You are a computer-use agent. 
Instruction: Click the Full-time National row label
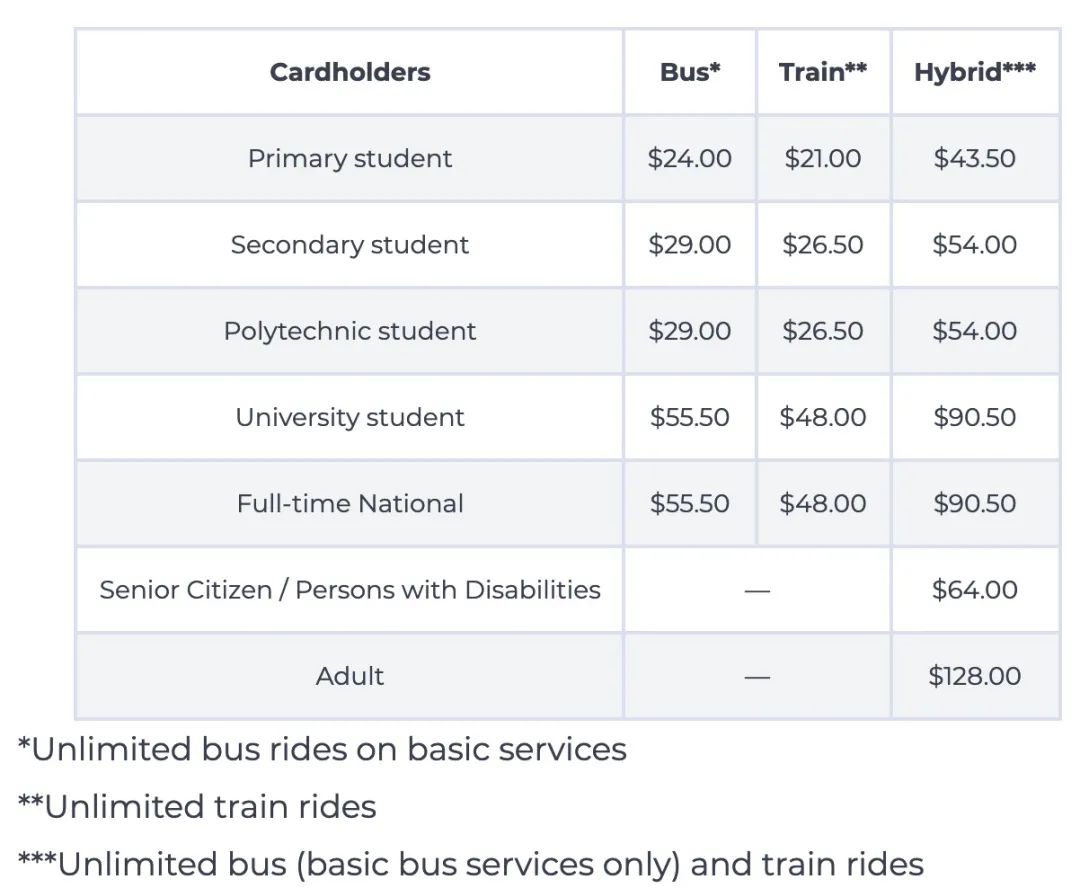[350, 503]
